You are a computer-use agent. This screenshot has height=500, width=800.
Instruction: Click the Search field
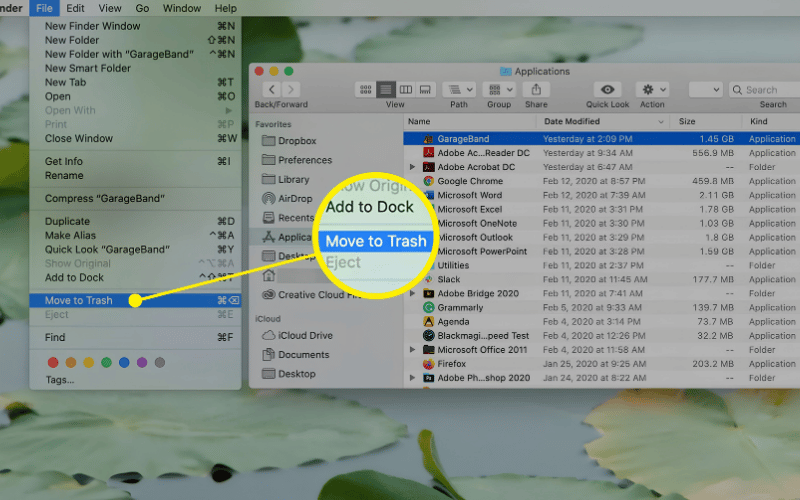(x=765, y=90)
